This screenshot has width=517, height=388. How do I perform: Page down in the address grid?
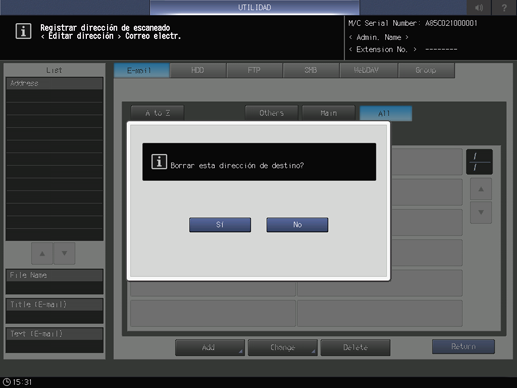(481, 212)
